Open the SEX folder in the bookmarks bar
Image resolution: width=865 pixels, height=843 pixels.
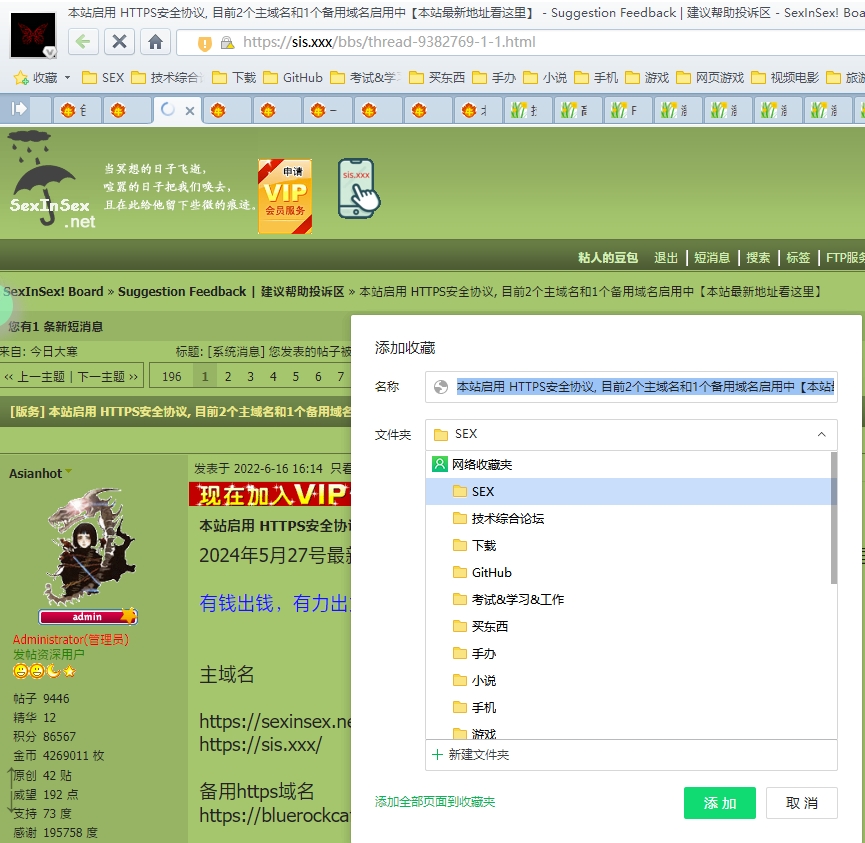[103, 78]
